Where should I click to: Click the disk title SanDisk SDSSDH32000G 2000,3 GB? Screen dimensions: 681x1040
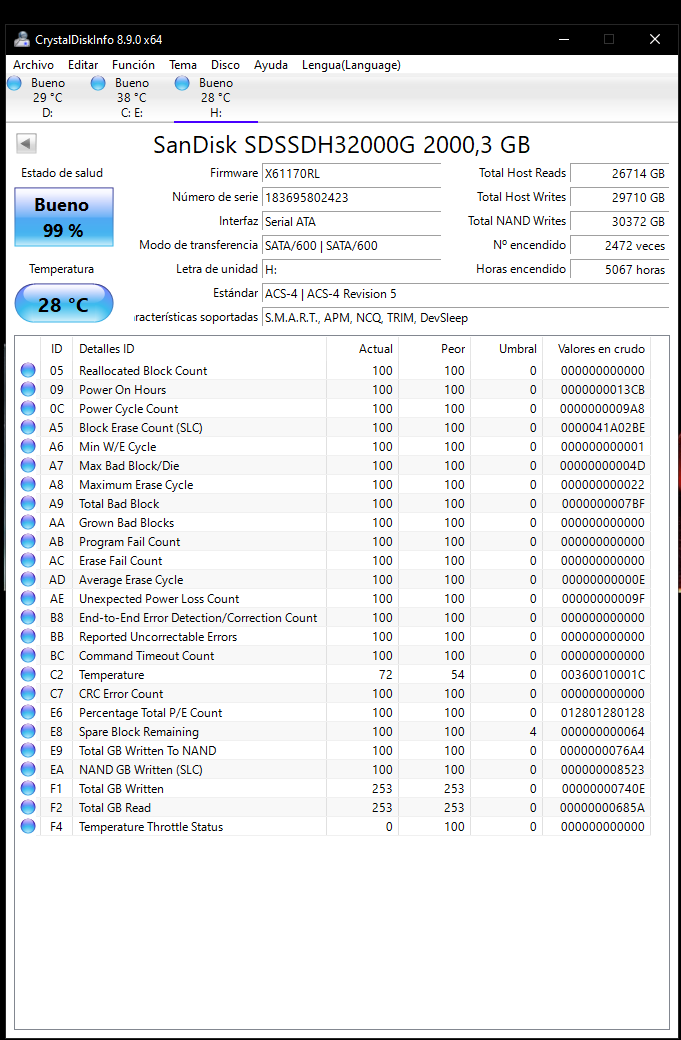(341, 145)
